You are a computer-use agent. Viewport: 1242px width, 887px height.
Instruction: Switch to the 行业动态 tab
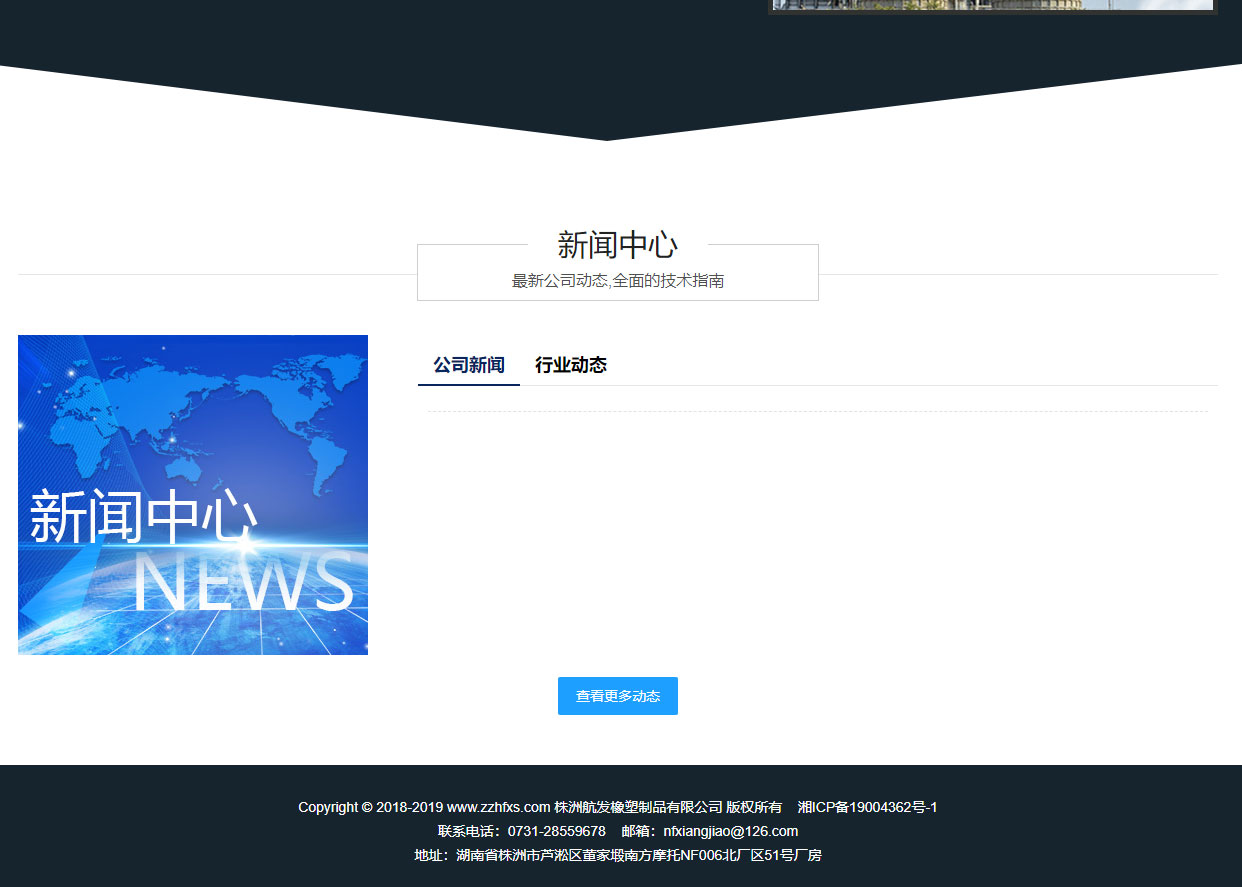[x=570, y=365]
